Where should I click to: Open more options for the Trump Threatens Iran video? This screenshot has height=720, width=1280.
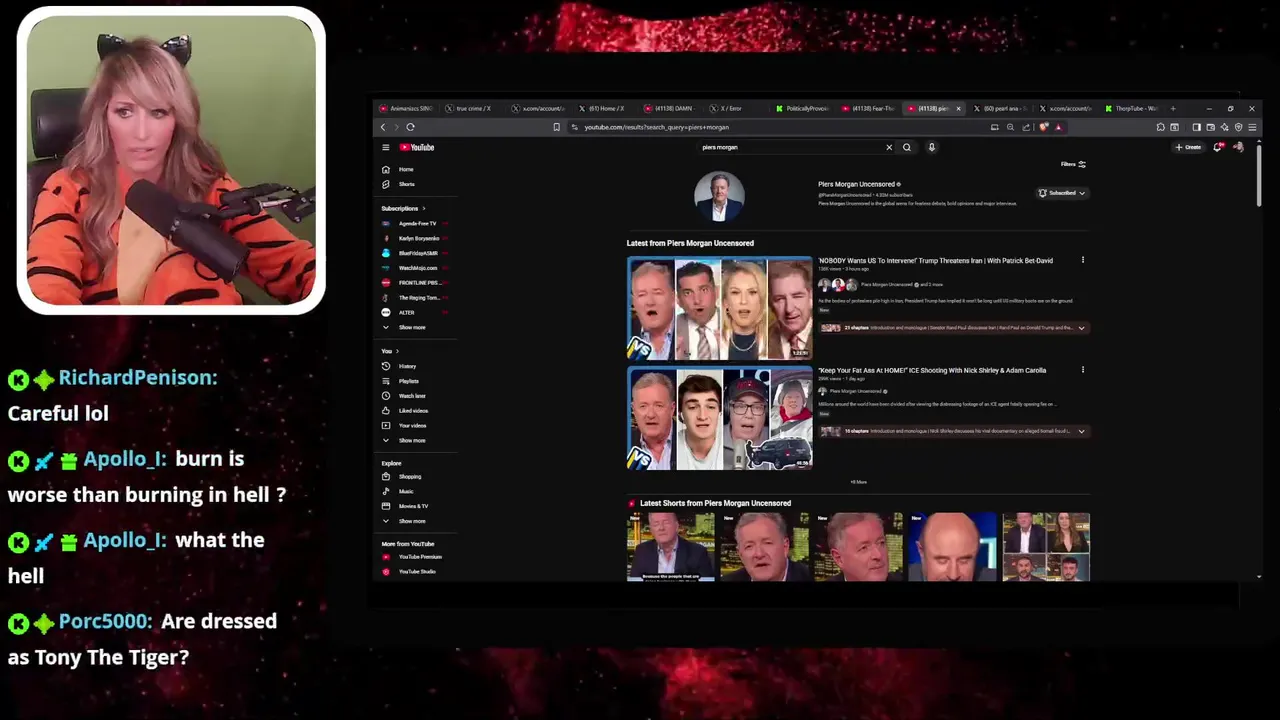(1082, 260)
